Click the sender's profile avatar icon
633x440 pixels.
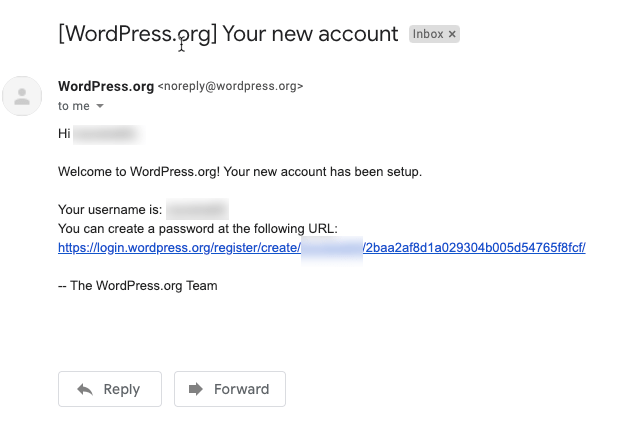[22, 95]
